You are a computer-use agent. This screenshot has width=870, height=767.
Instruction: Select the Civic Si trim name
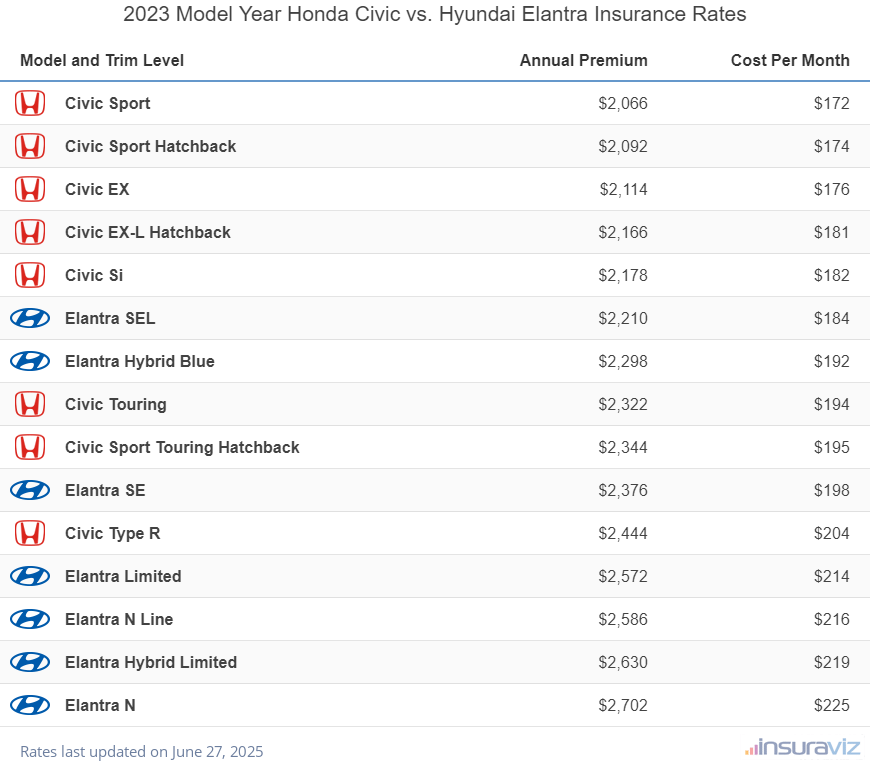(x=94, y=275)
